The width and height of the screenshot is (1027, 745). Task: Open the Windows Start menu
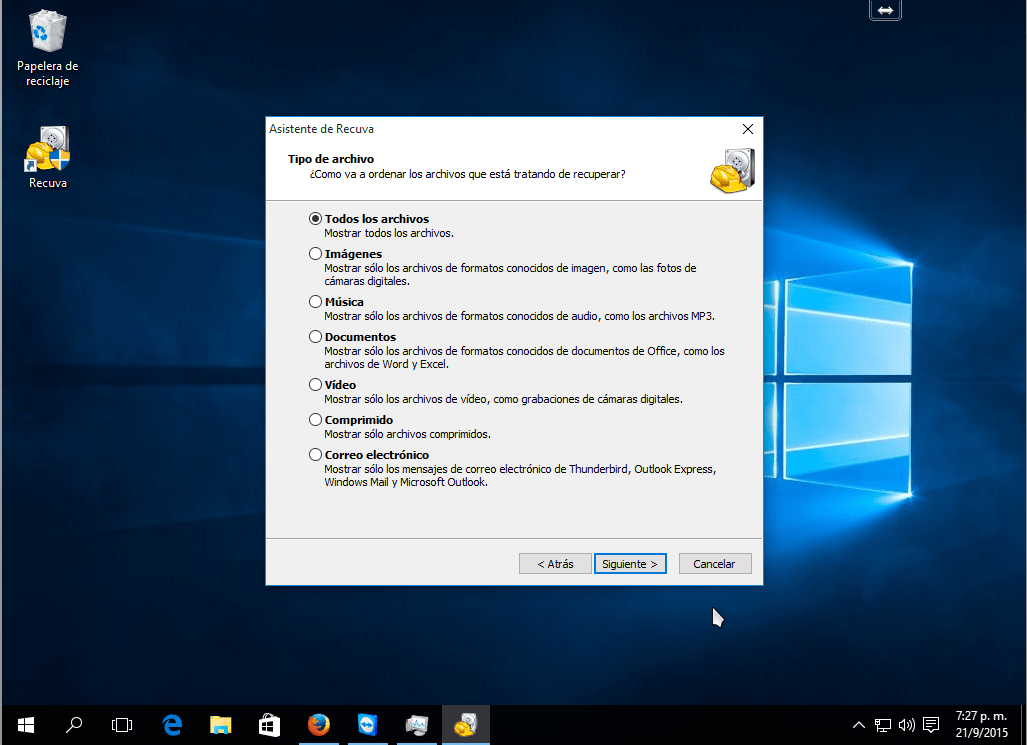(x=26, y=725)
